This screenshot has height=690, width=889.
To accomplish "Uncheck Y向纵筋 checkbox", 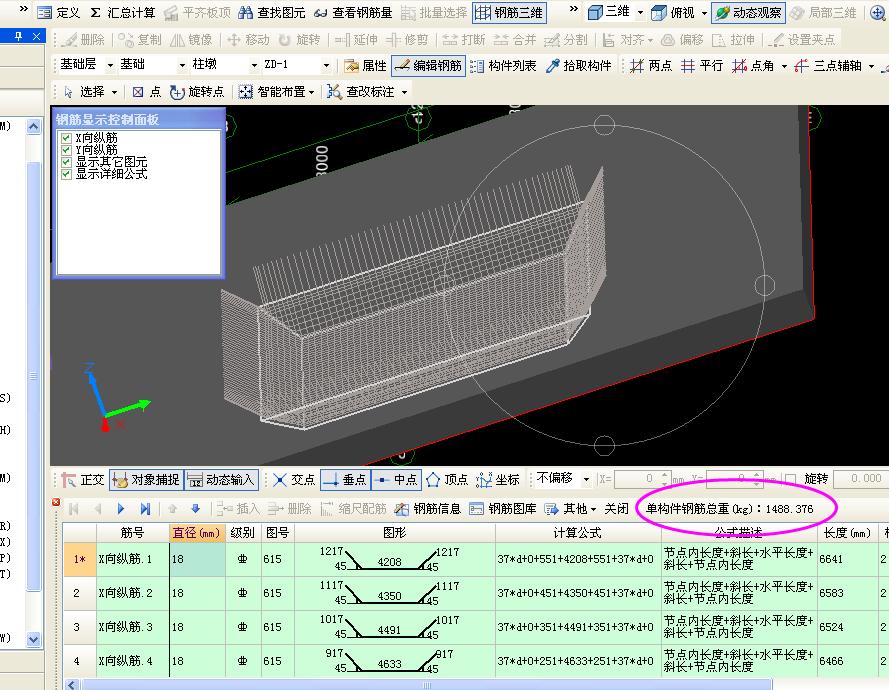I will click(66, 150).
